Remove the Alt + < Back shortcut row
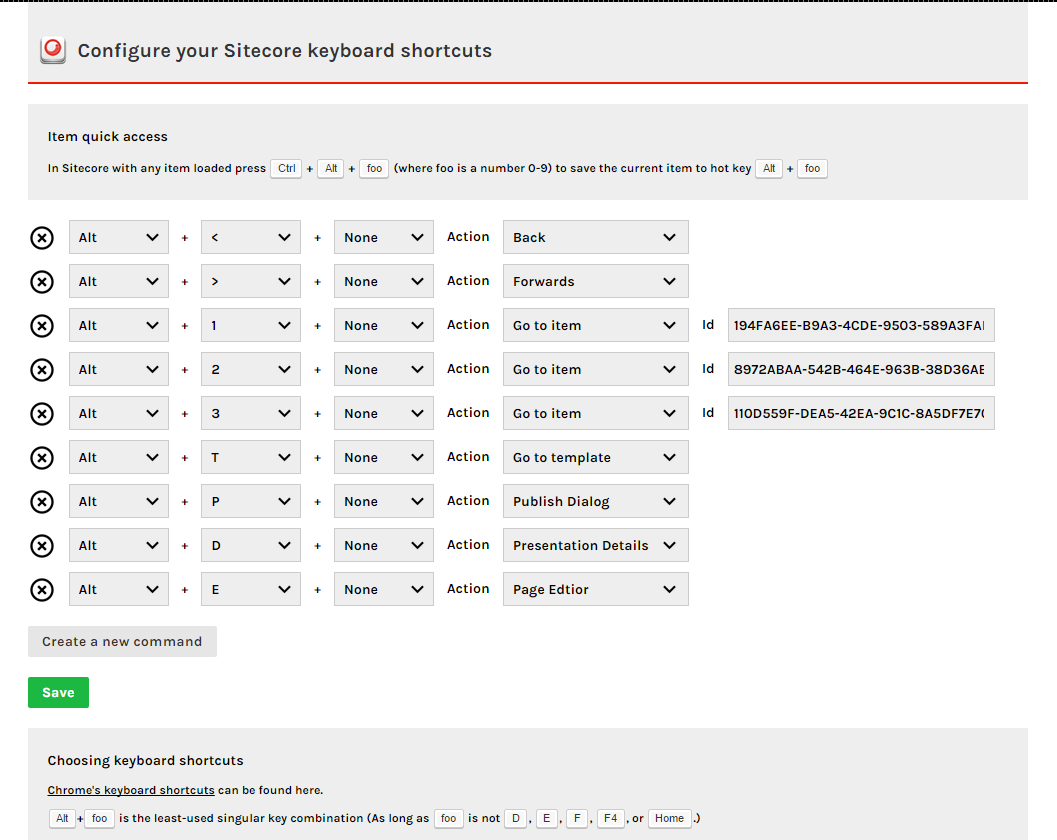The image size is (1057, 840). 42,238
